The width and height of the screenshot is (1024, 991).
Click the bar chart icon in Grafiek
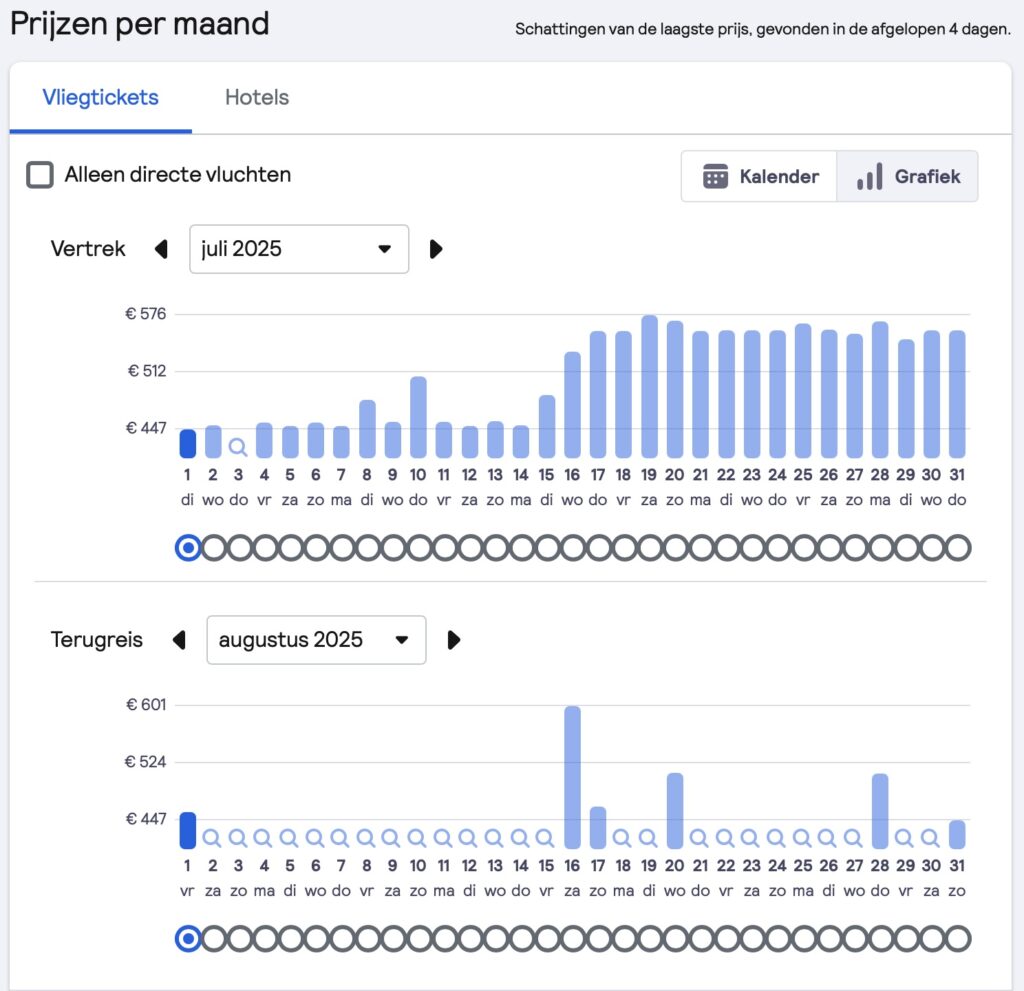[870, 176]
